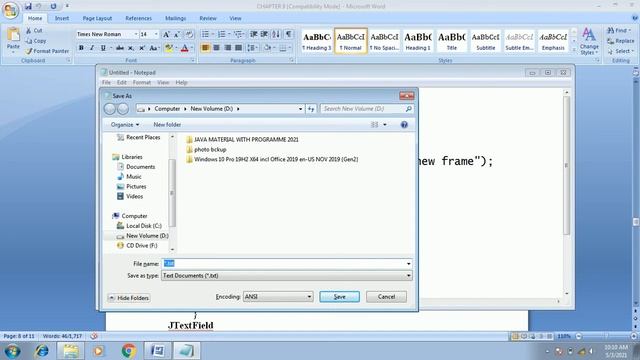Select CD Drive (F:) in navigation pane

click(137, 246)
